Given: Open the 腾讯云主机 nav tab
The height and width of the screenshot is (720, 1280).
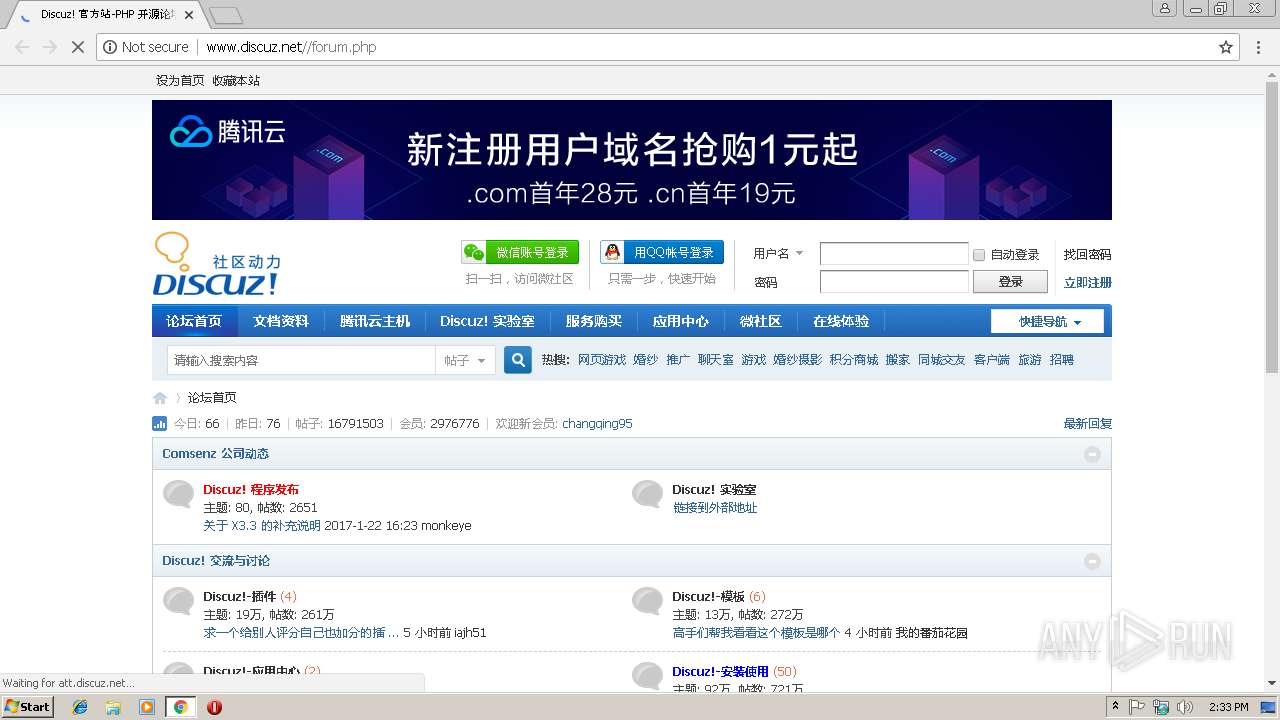Looking at the screenshot, I should coord(375,321).
